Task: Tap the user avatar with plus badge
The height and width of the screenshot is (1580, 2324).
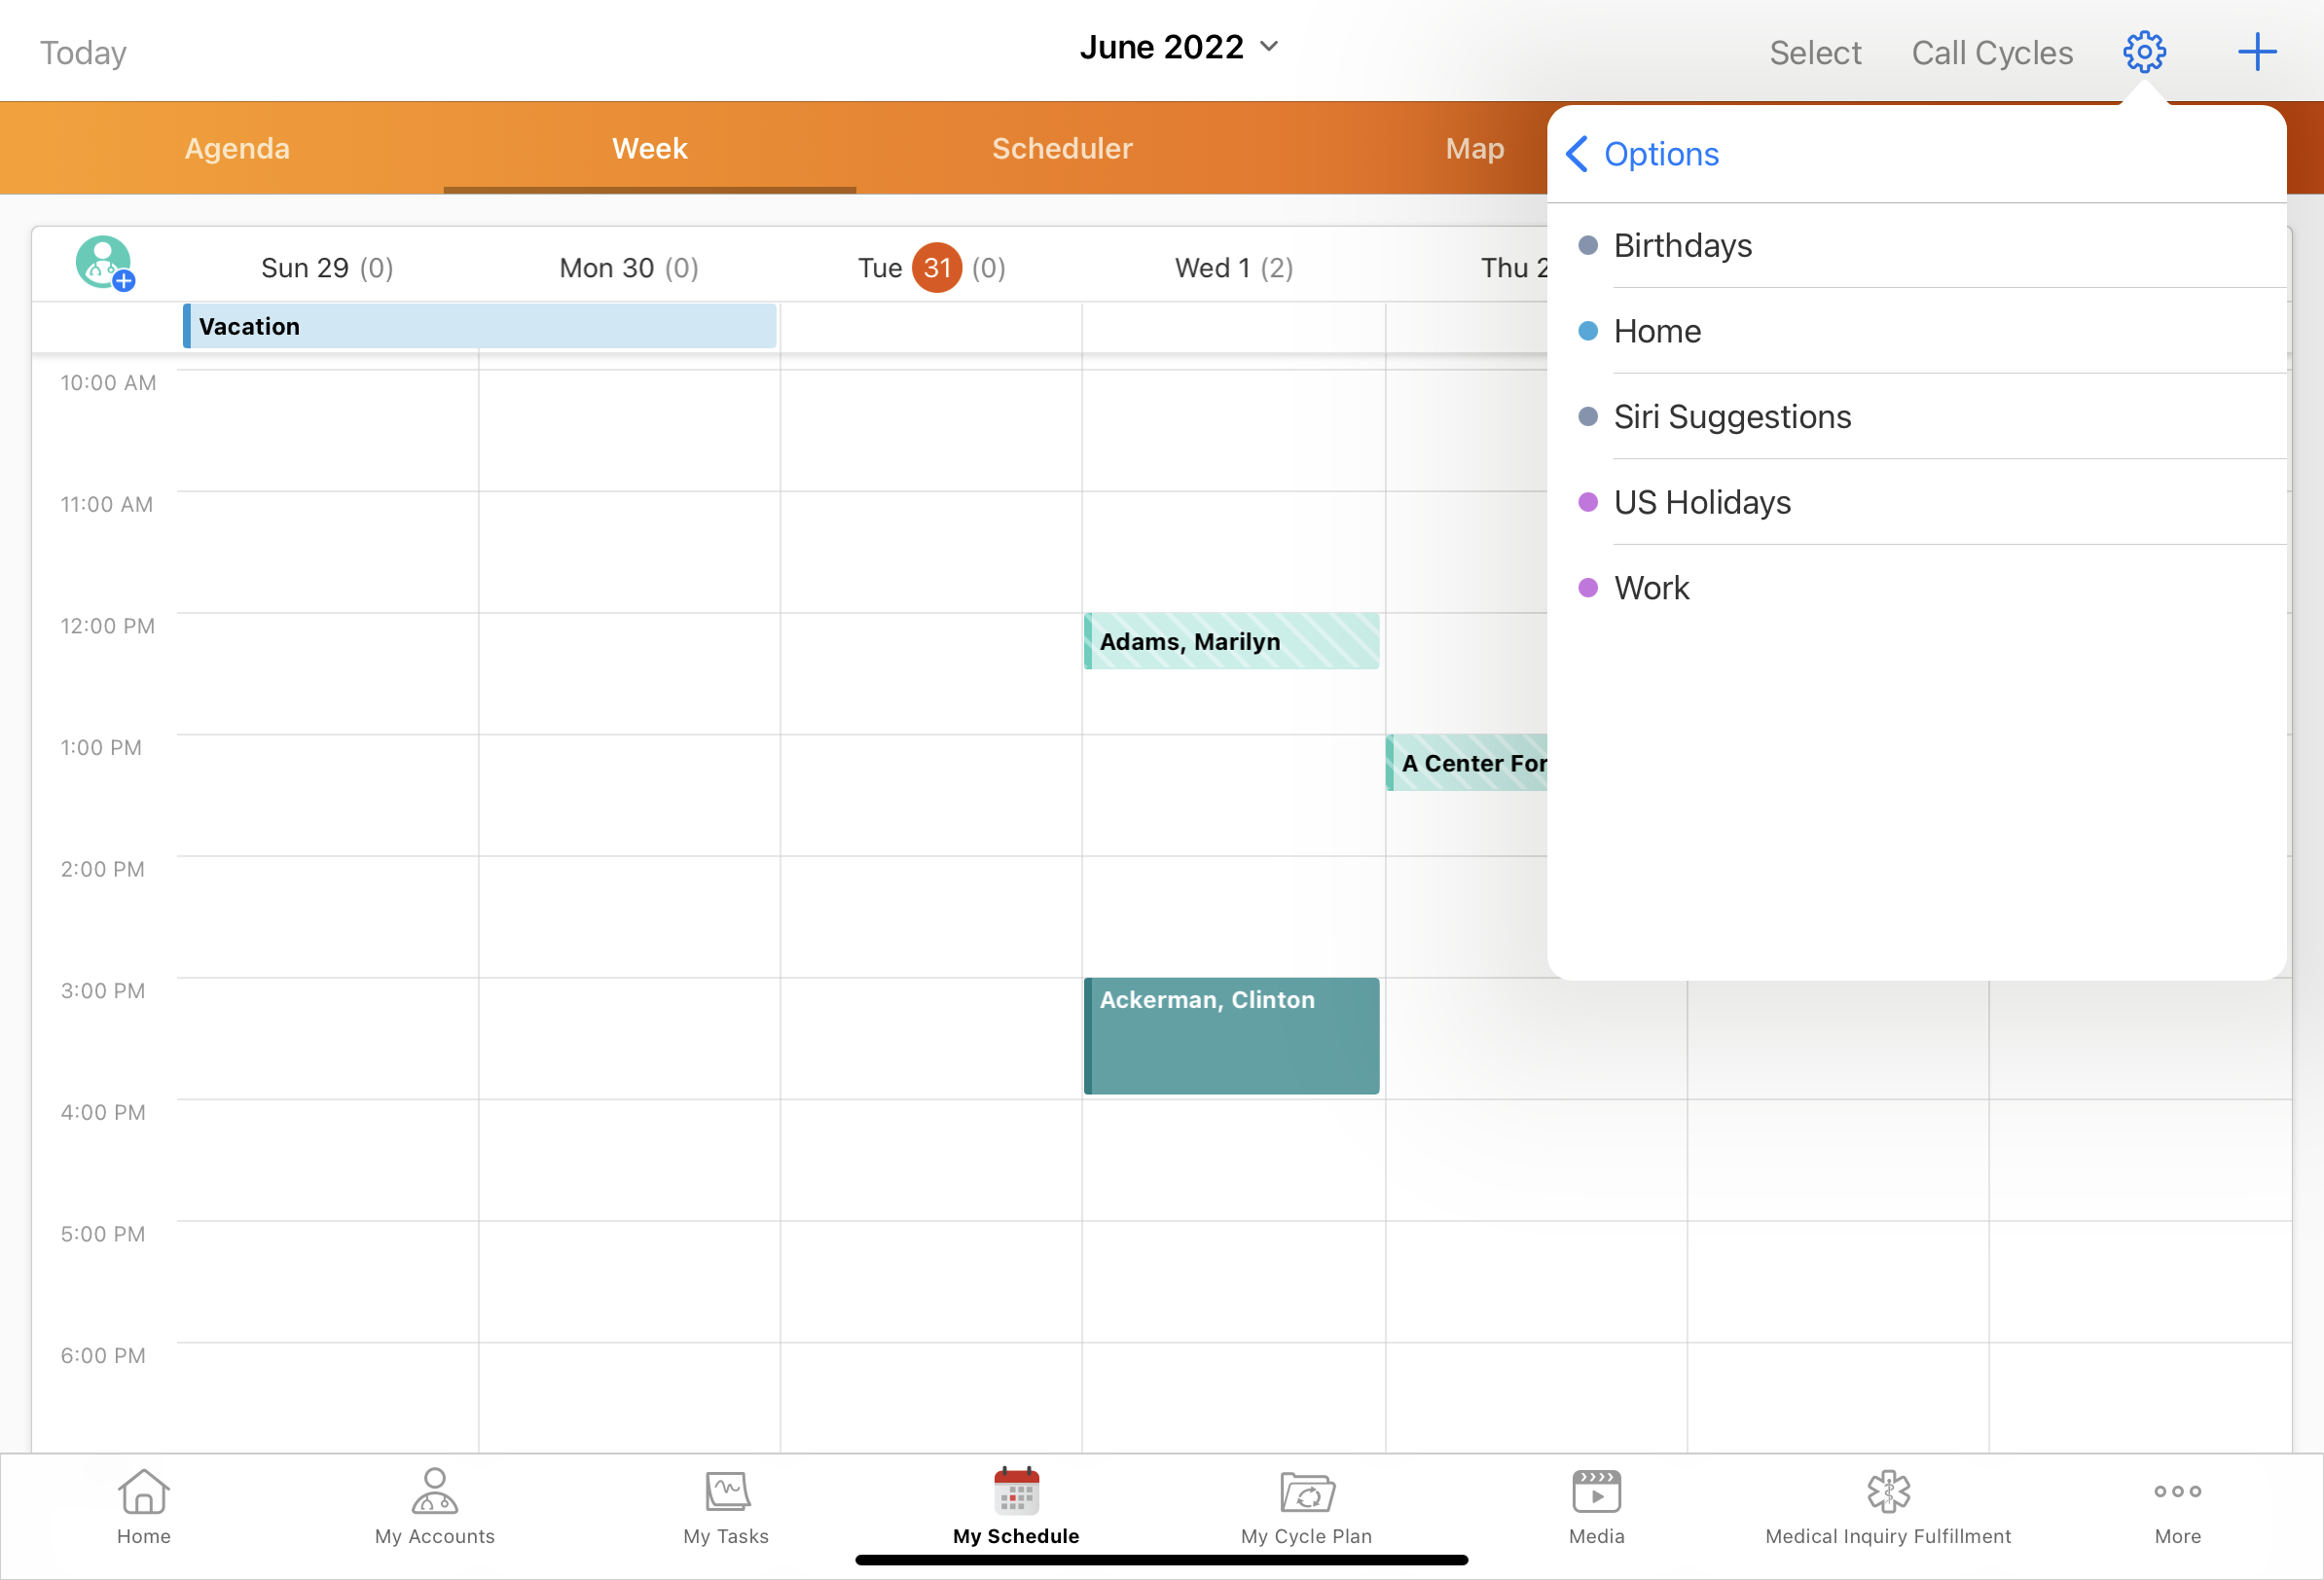Action: pyautogui.click(x=105, y=264)
